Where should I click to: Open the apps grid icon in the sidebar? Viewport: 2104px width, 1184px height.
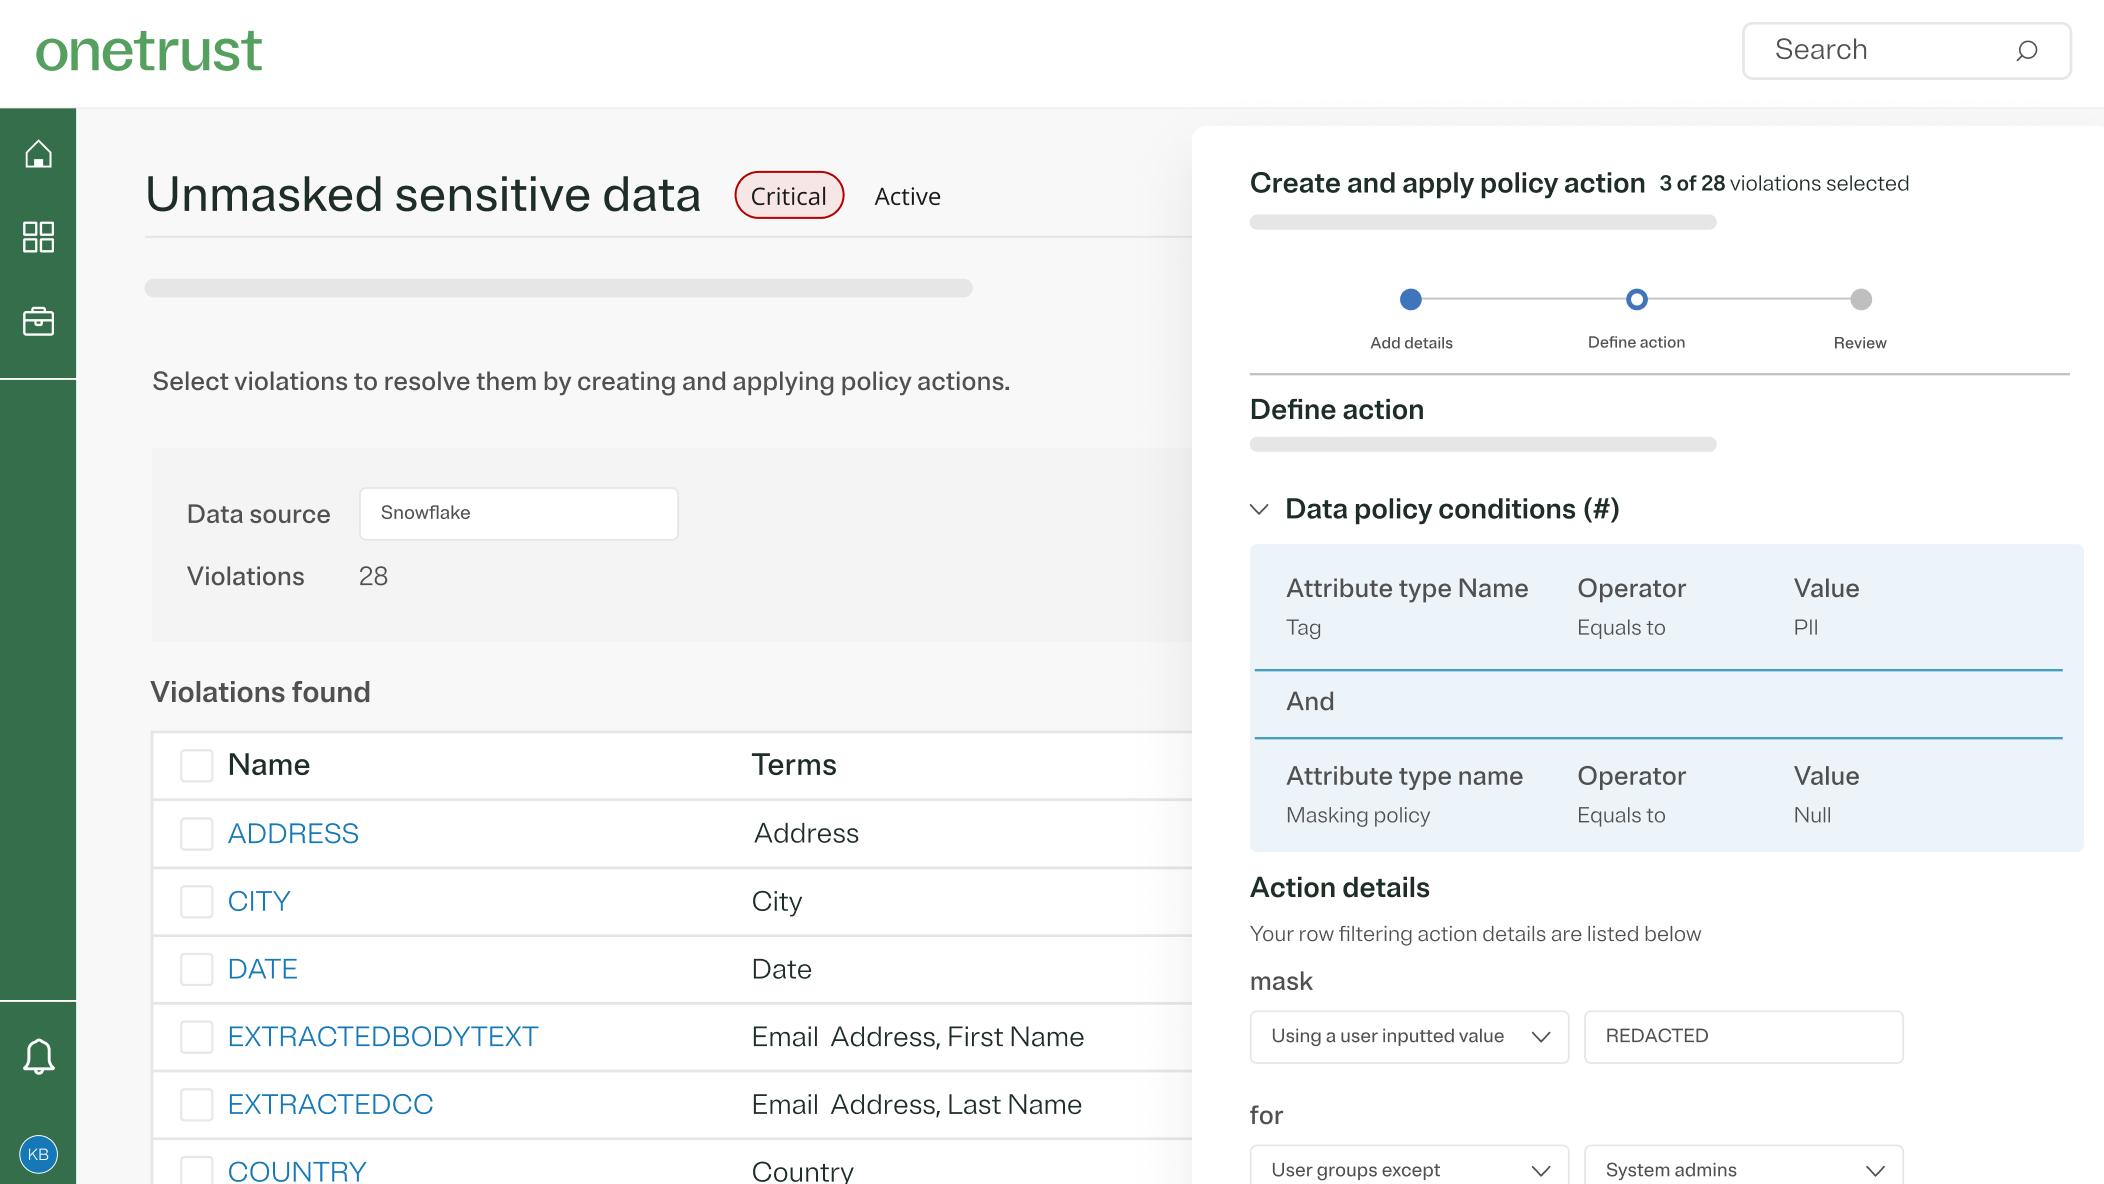[38, 237]
